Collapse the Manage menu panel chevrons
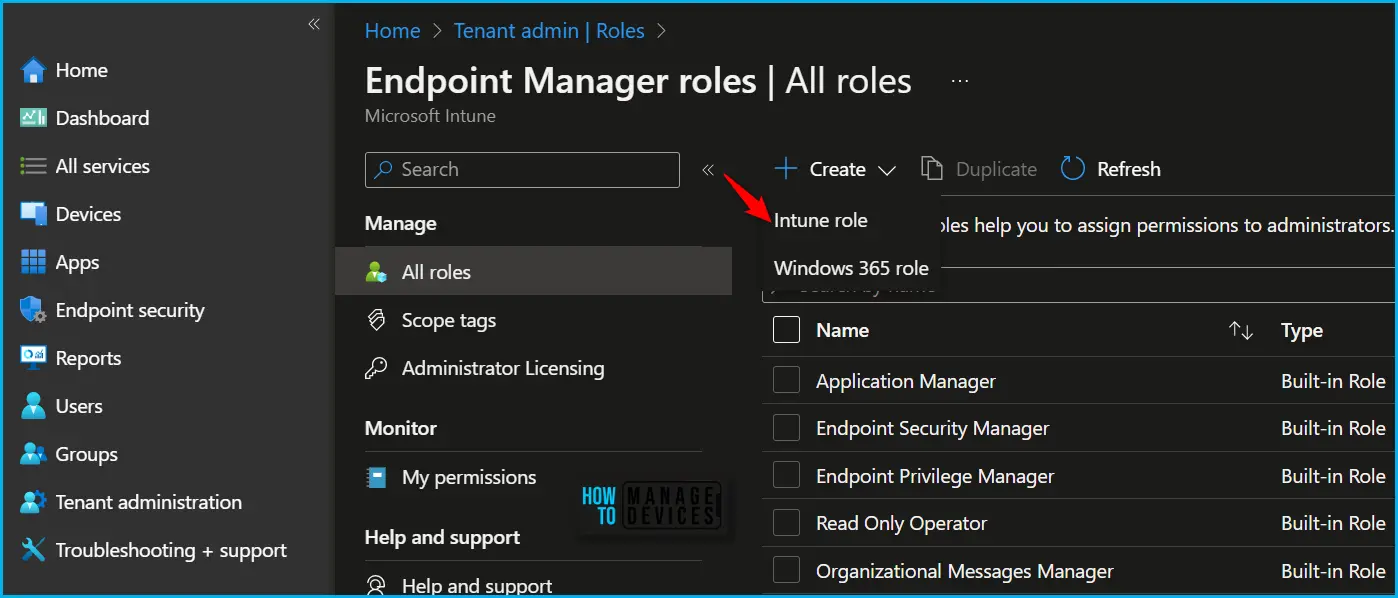Screen dimensions: 1398x598 pyautogui.click(x=708, y=170)
